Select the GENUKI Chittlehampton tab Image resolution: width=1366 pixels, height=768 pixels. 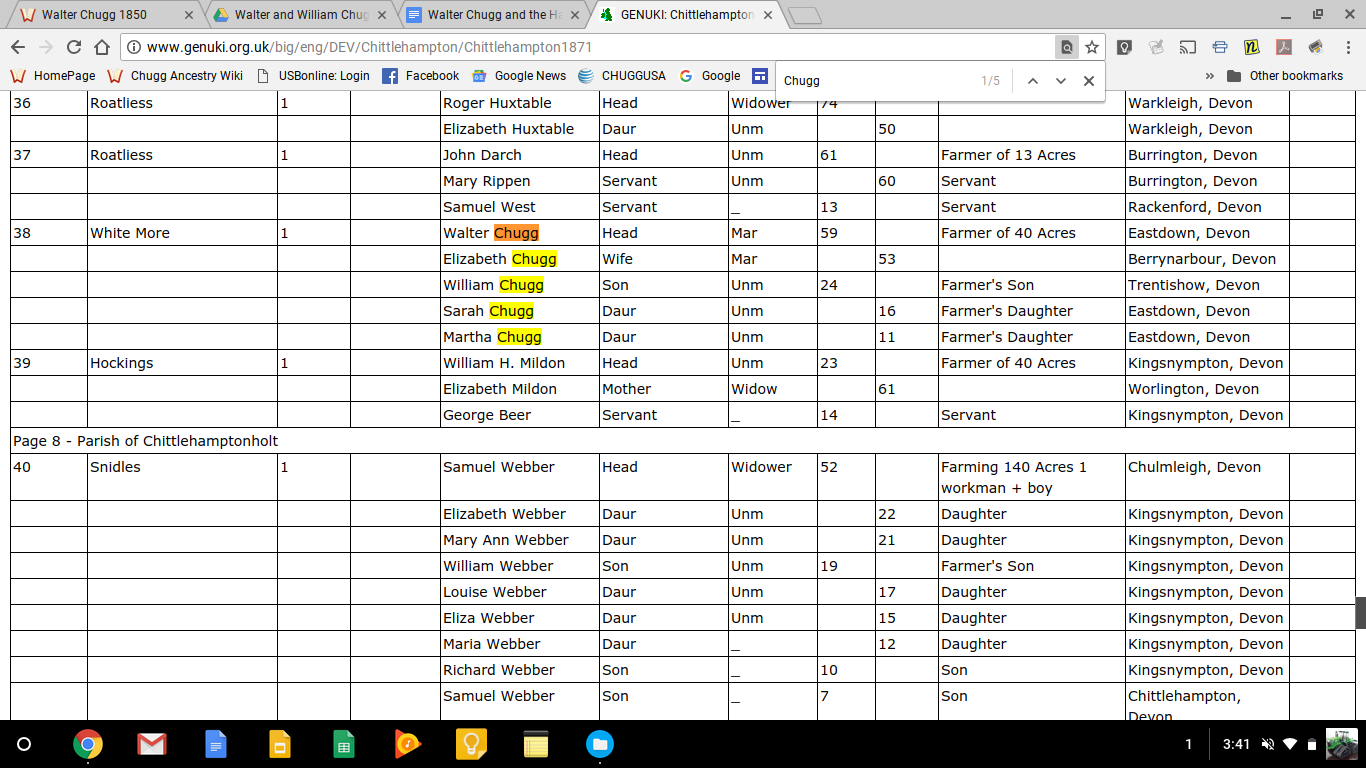coord(688,15)
